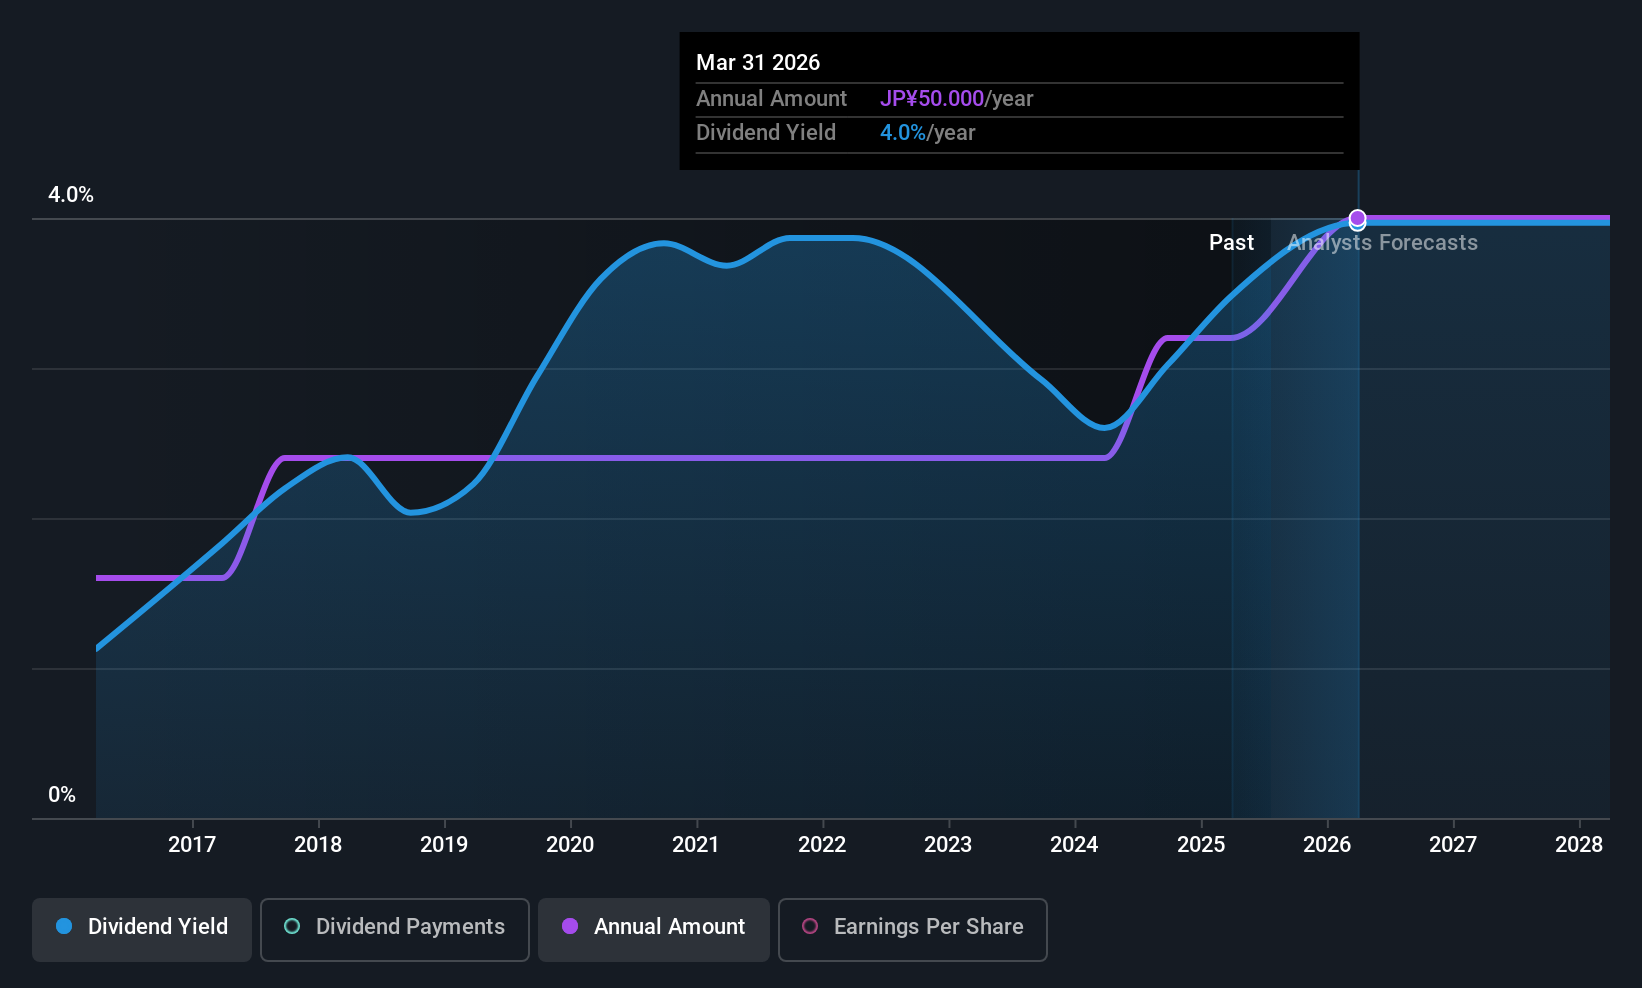1642x988 pixels.
Task: Show the Earnings Per Share series
Action: (x=912, y=929)
